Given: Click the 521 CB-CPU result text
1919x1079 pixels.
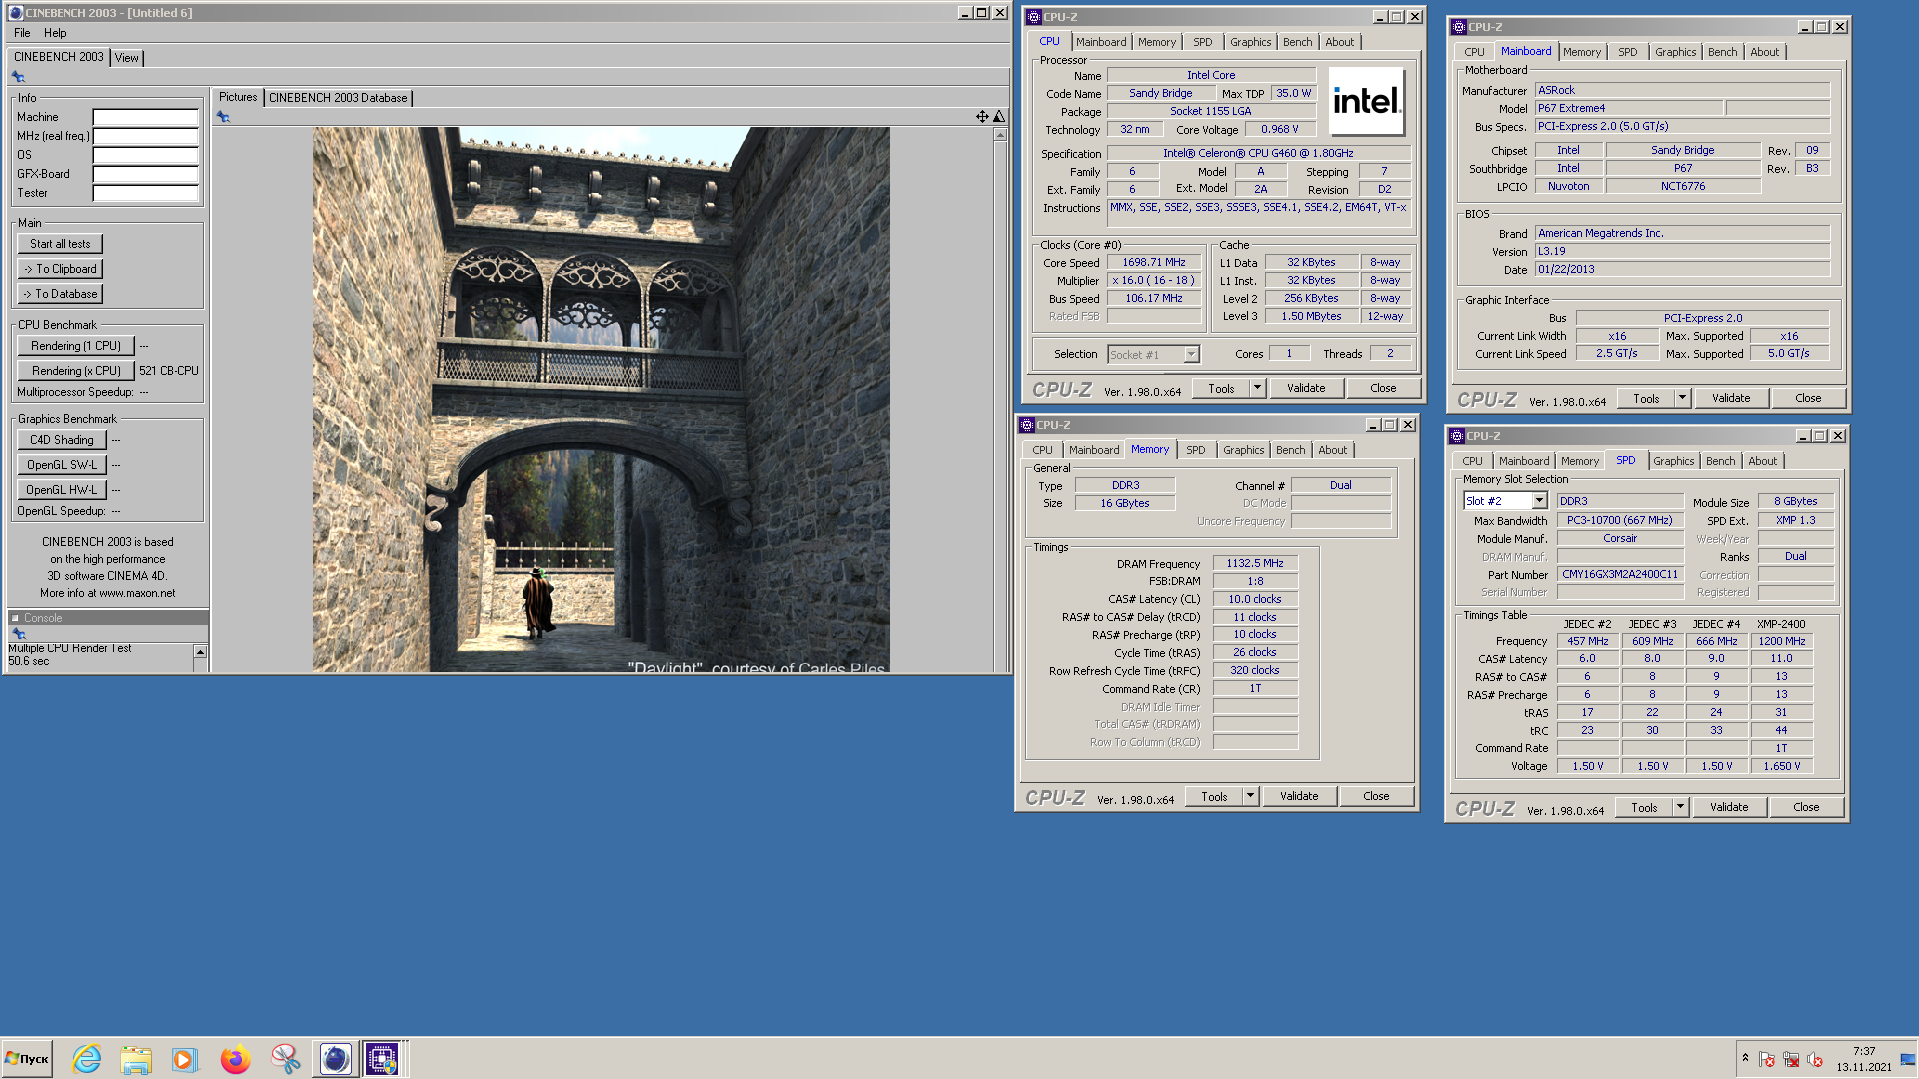Looking at the screenshot, I should [x=169, y=371].
